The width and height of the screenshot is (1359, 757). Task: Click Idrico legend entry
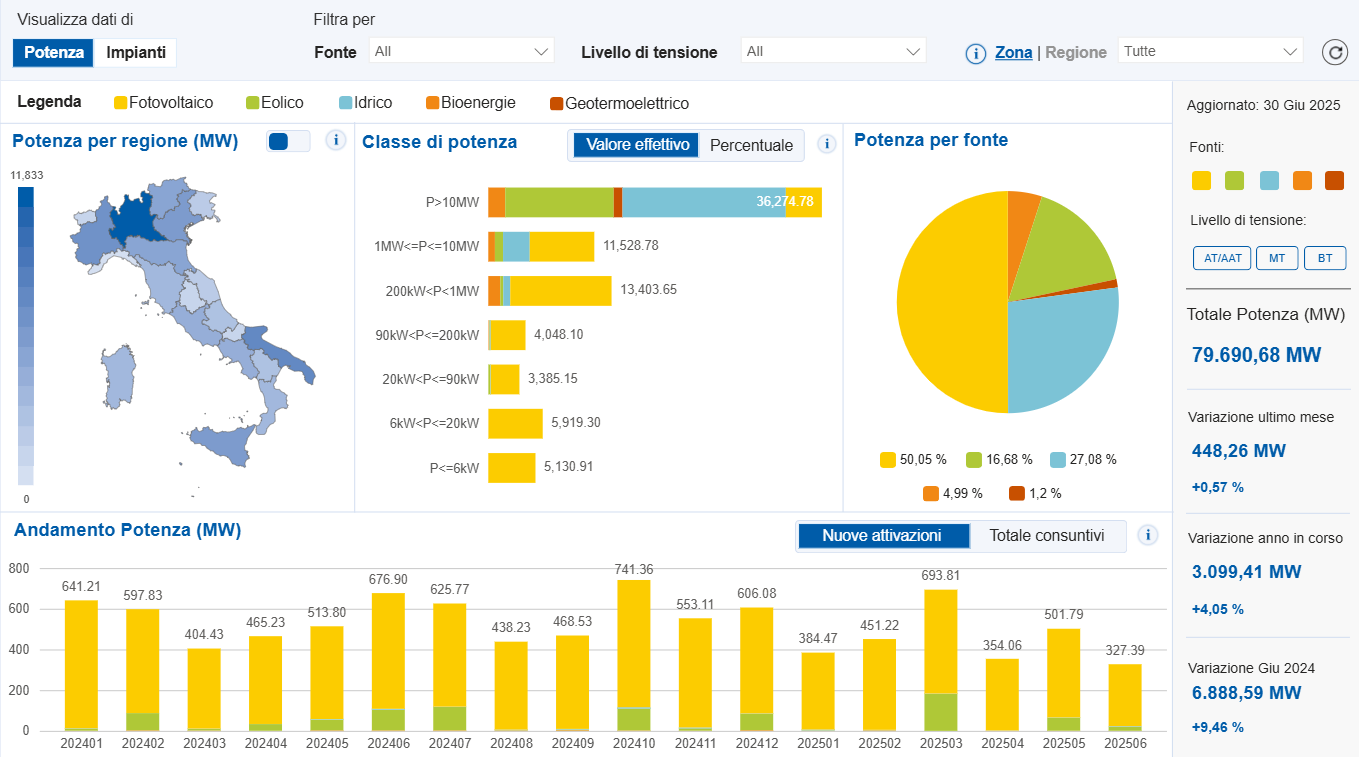click(x=365, y=103)
